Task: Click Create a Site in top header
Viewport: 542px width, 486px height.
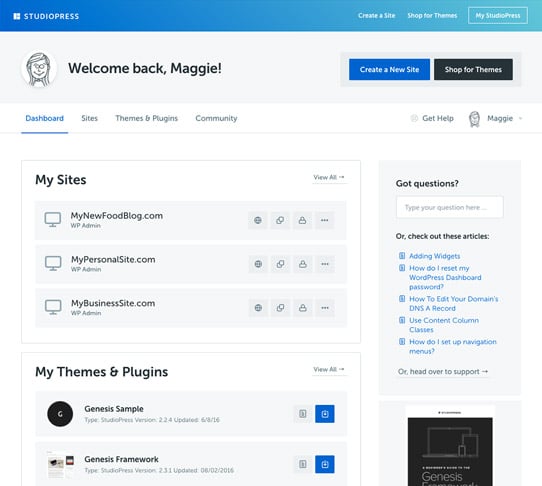Action: point(376,16)
